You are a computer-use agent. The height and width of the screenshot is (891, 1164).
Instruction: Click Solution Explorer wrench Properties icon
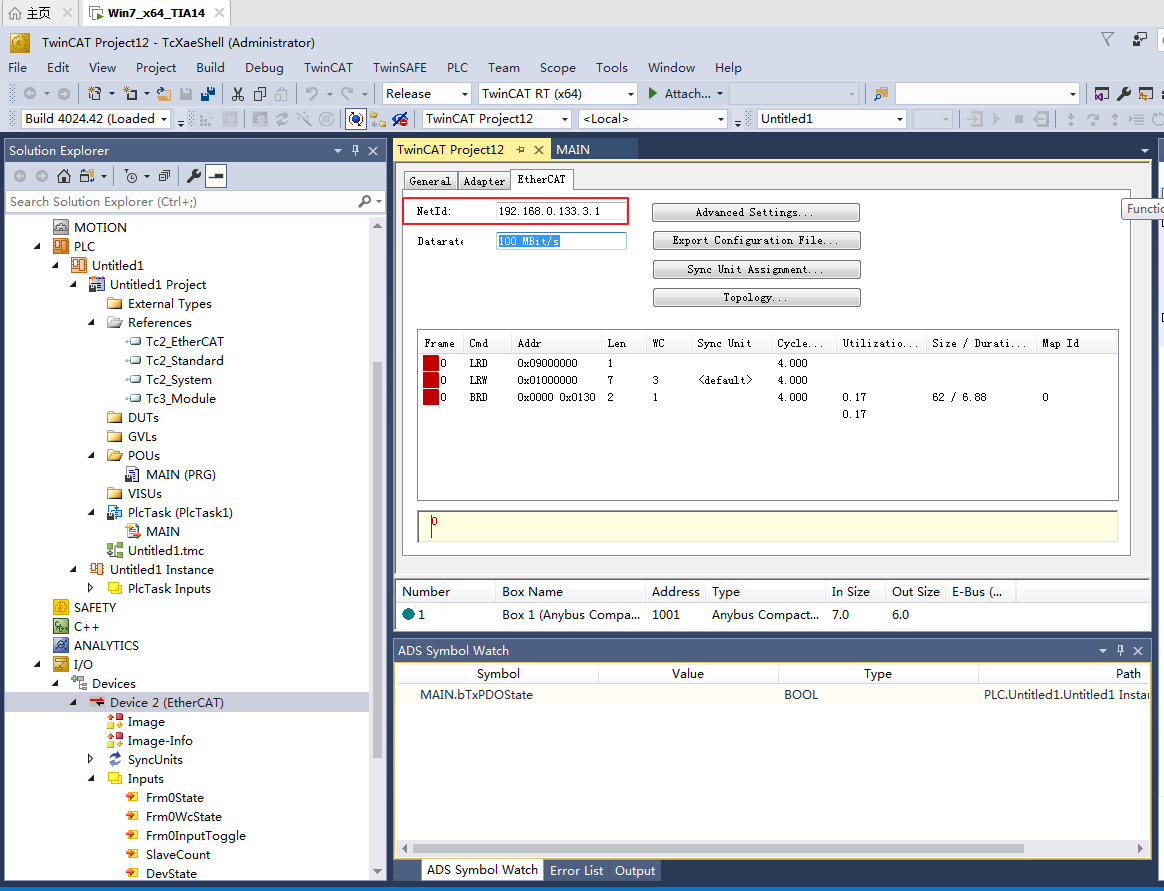[x=194, y=176]
